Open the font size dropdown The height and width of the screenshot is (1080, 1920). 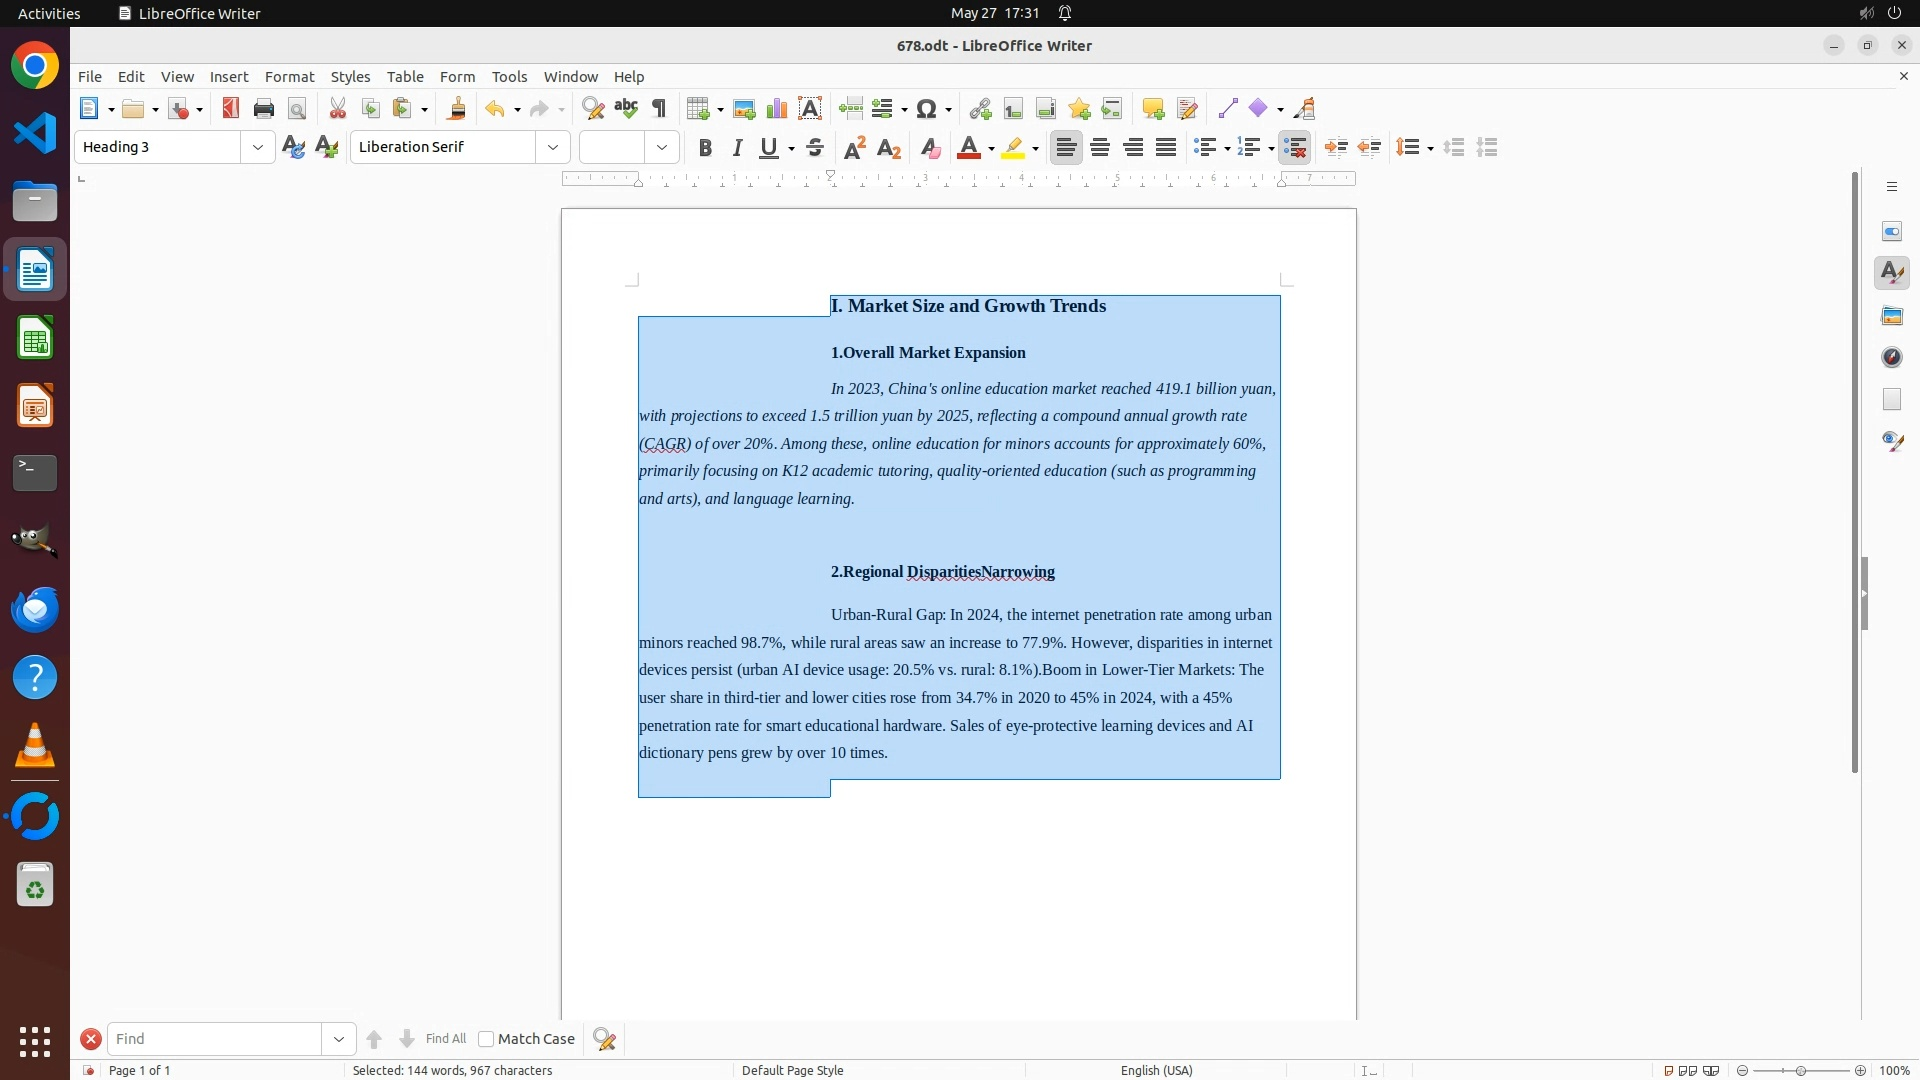tap(662, 148)
